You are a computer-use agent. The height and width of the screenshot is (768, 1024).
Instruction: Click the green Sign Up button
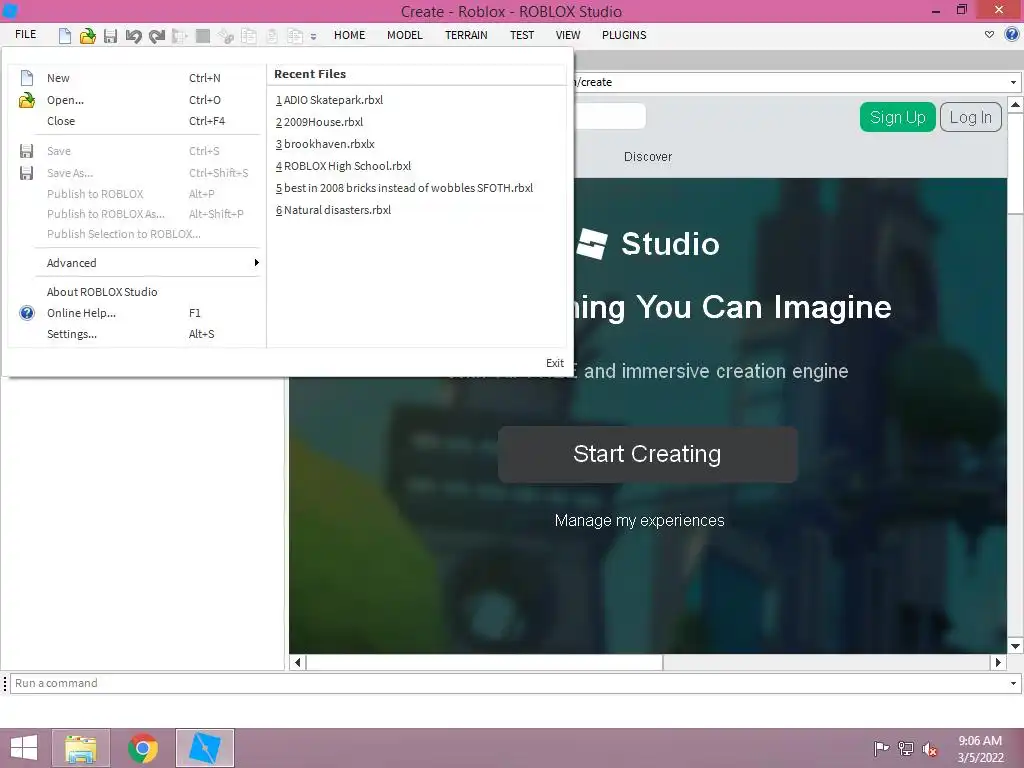[897, 117]
